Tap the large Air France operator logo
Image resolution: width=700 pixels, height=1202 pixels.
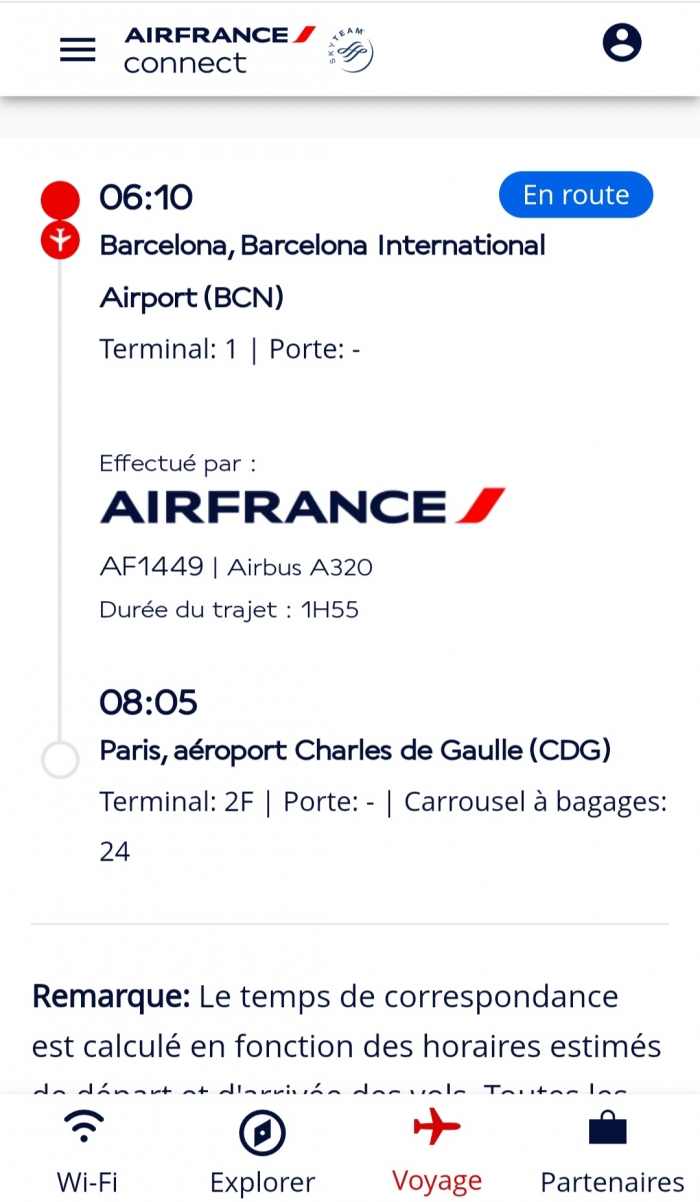click(x=302, y=506)
